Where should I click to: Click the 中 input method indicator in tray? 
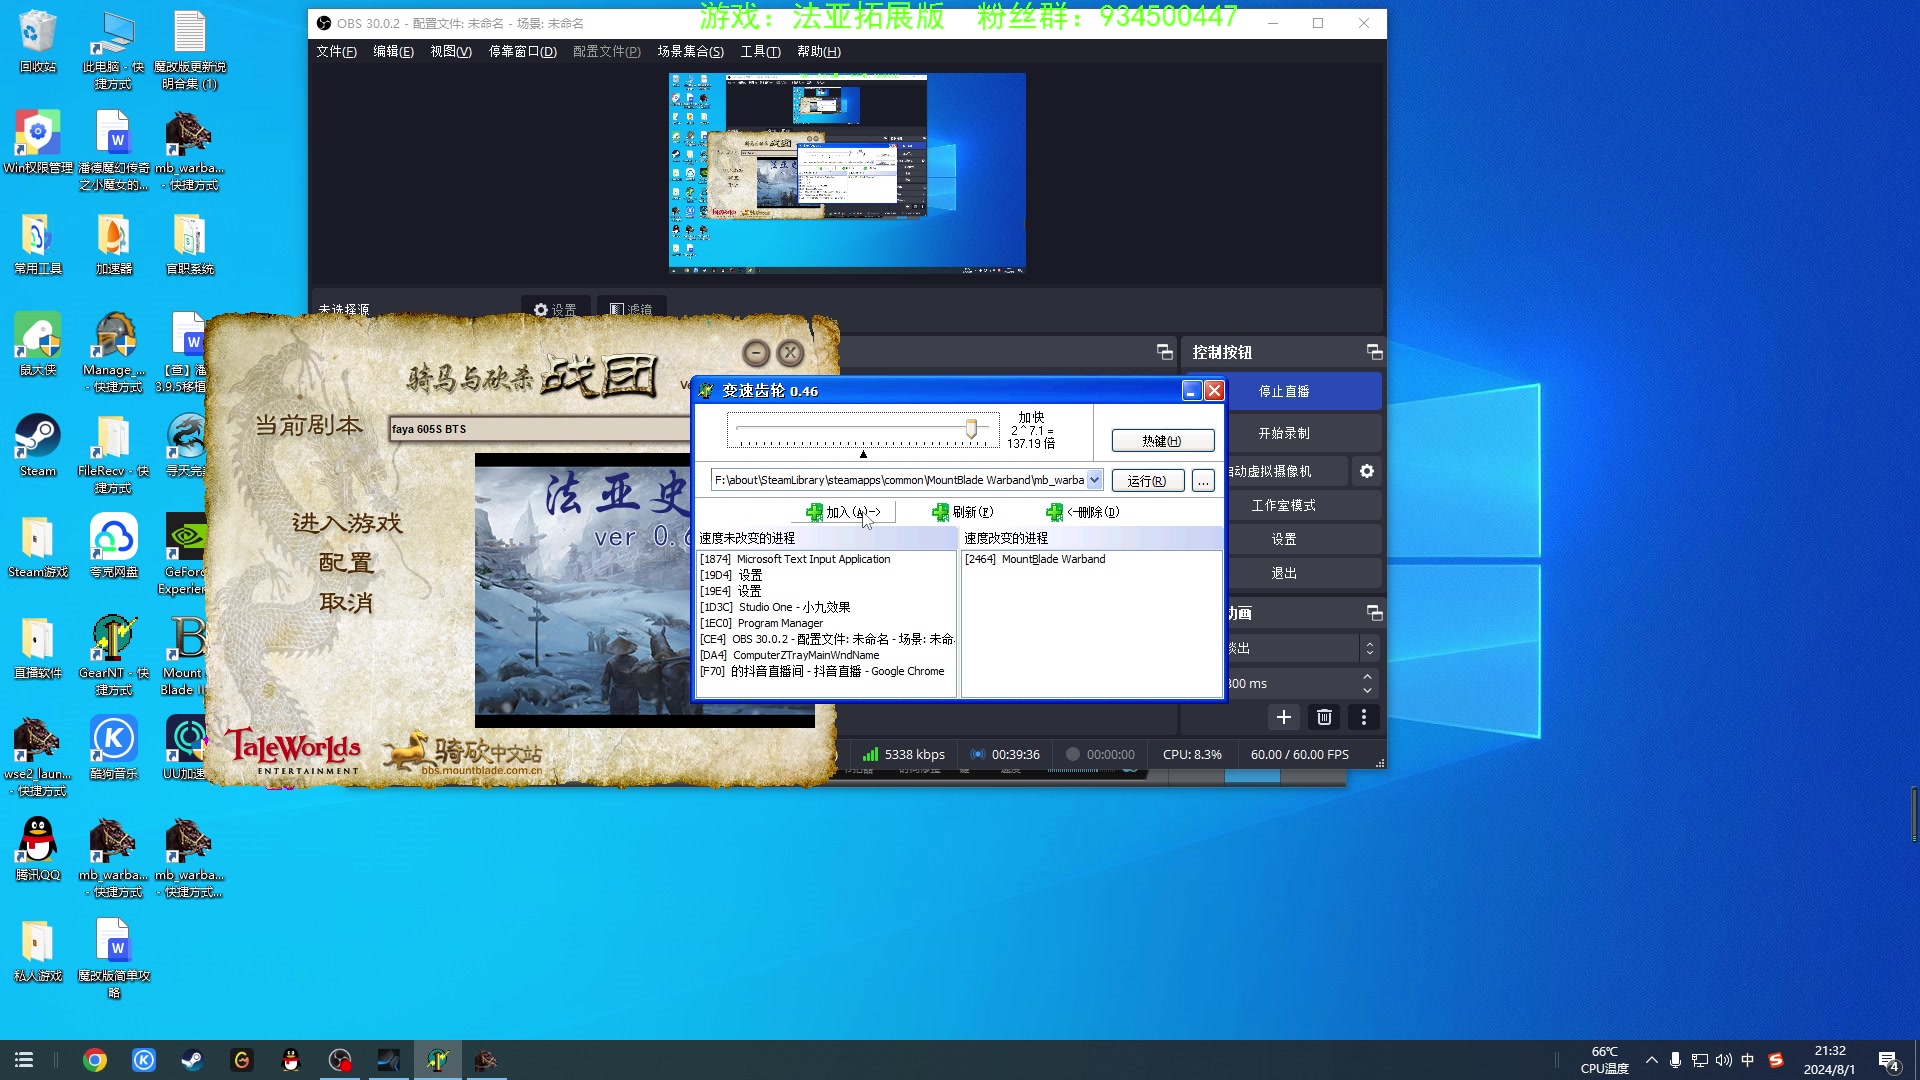coord(1747,1060)
